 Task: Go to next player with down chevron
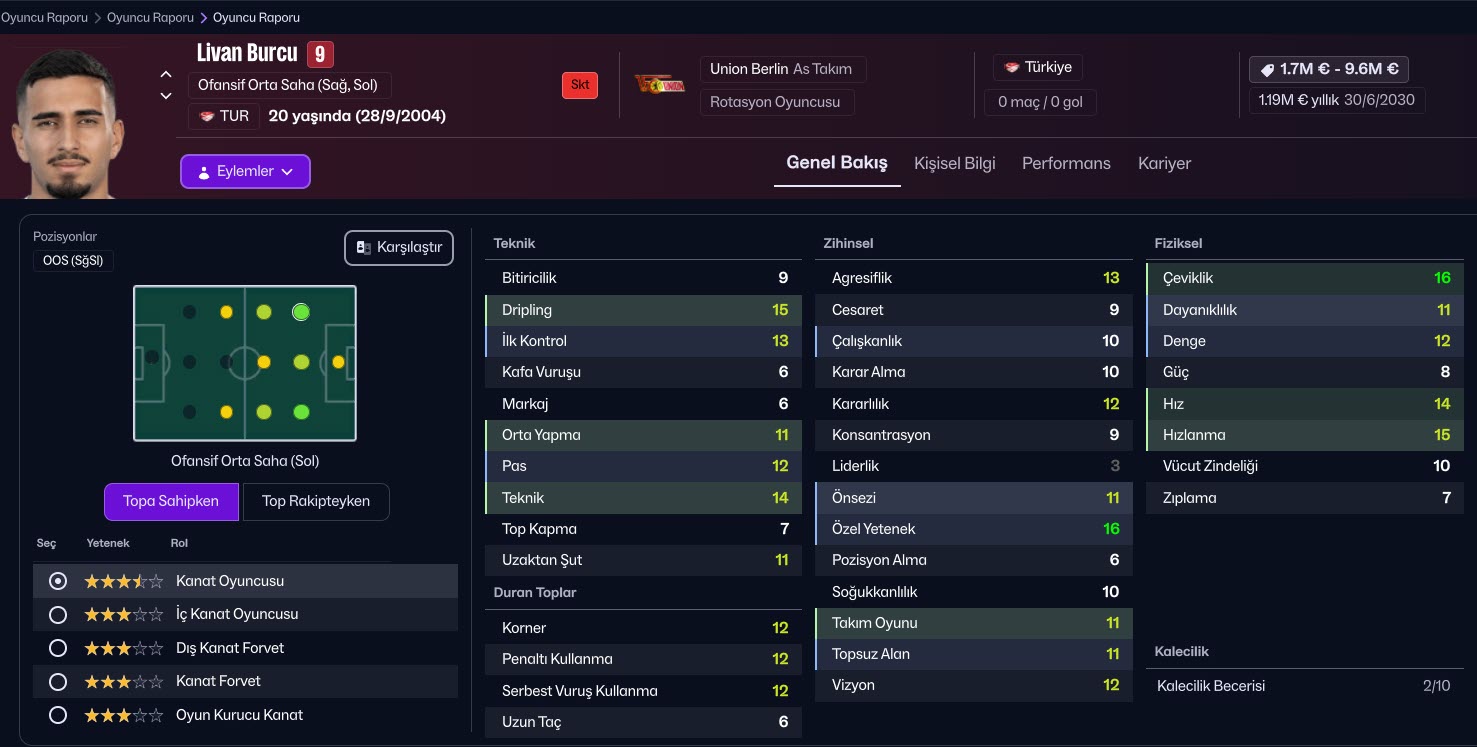[x=166, y=96]
